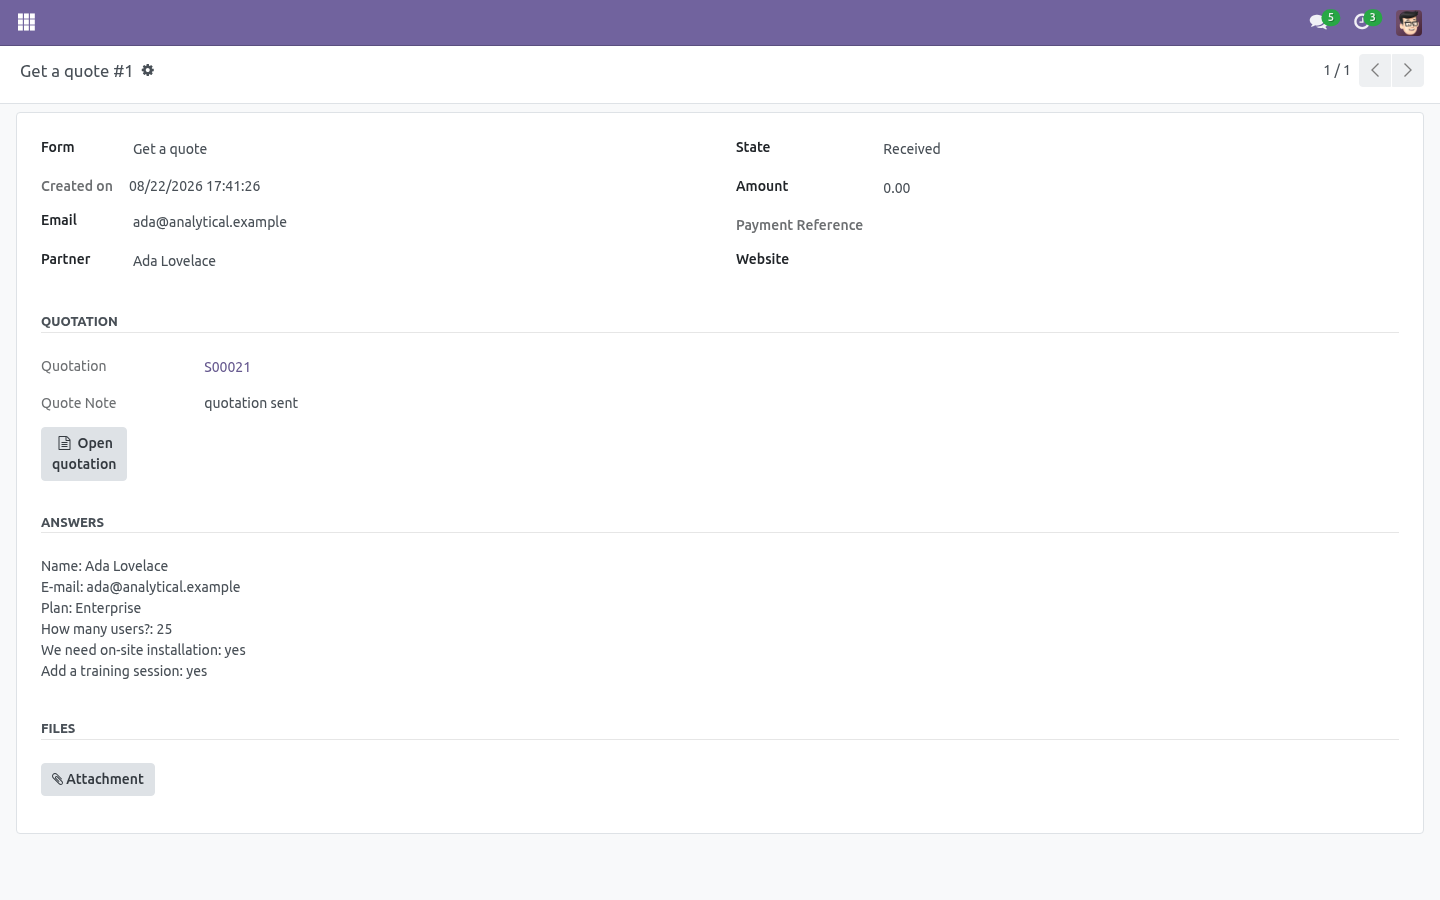Click the answer How many users?: 25

(x=107, y=629)
